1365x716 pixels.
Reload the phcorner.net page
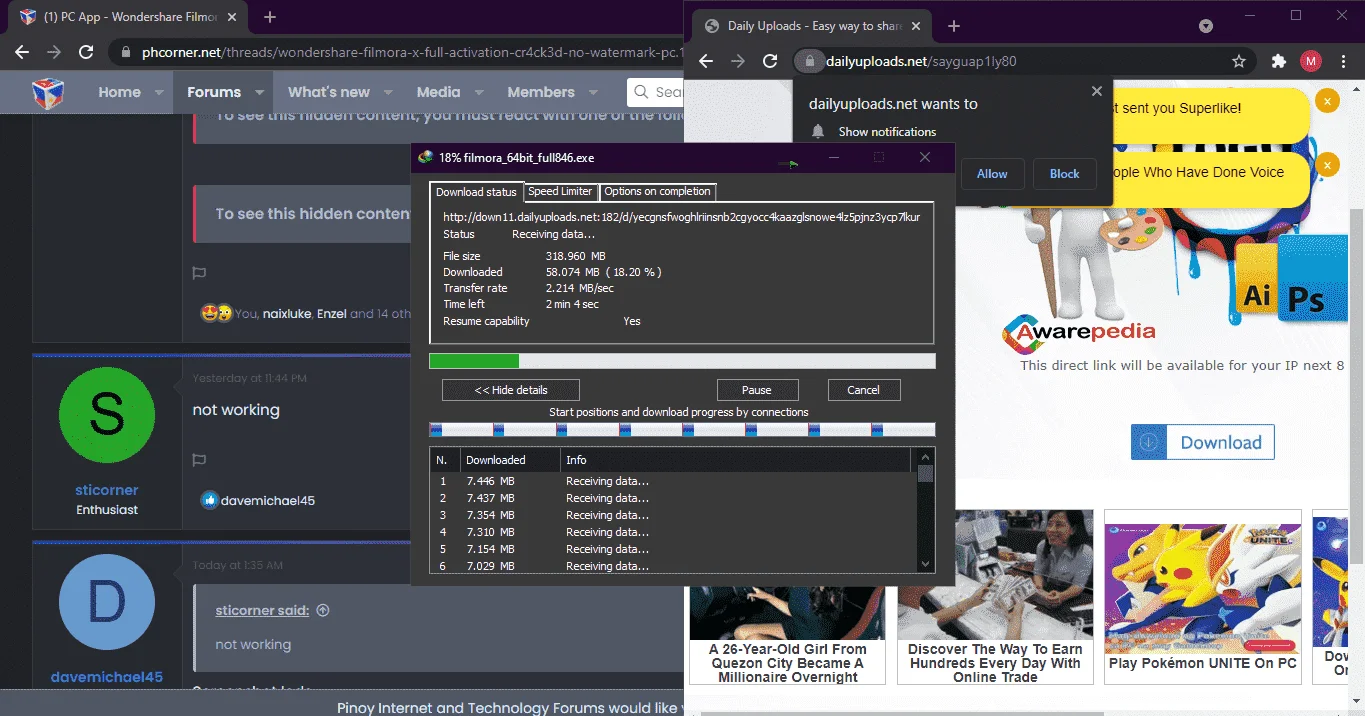click(86, 52)
